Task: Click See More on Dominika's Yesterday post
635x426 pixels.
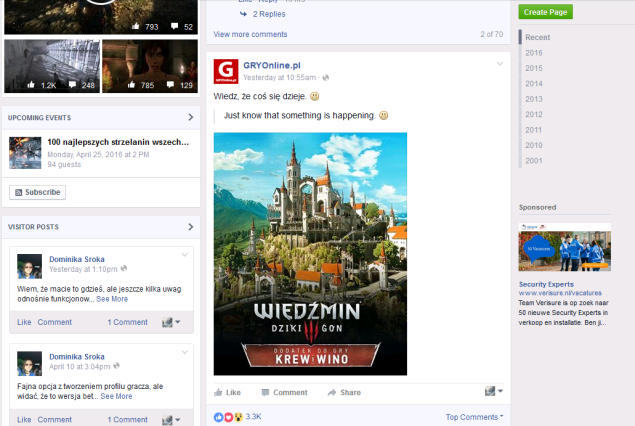Action: 112,299
